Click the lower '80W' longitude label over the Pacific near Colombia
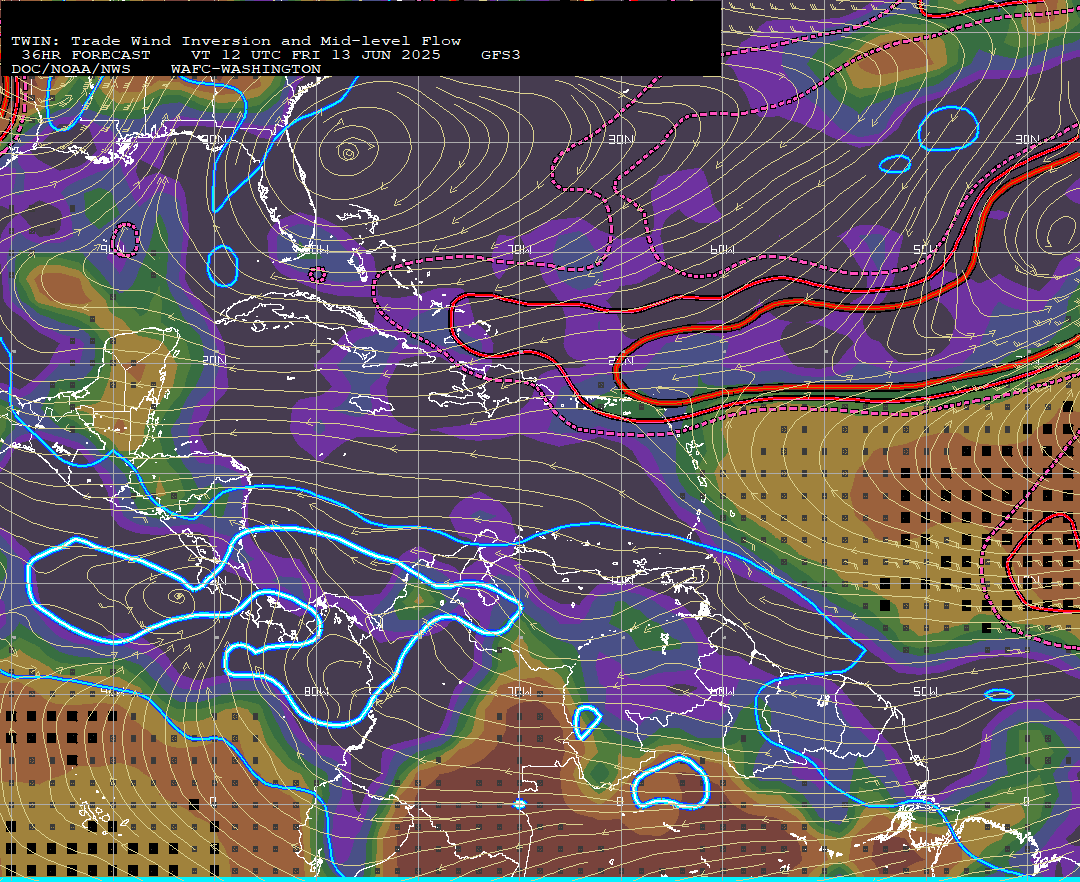 click(x=315, y=691)
